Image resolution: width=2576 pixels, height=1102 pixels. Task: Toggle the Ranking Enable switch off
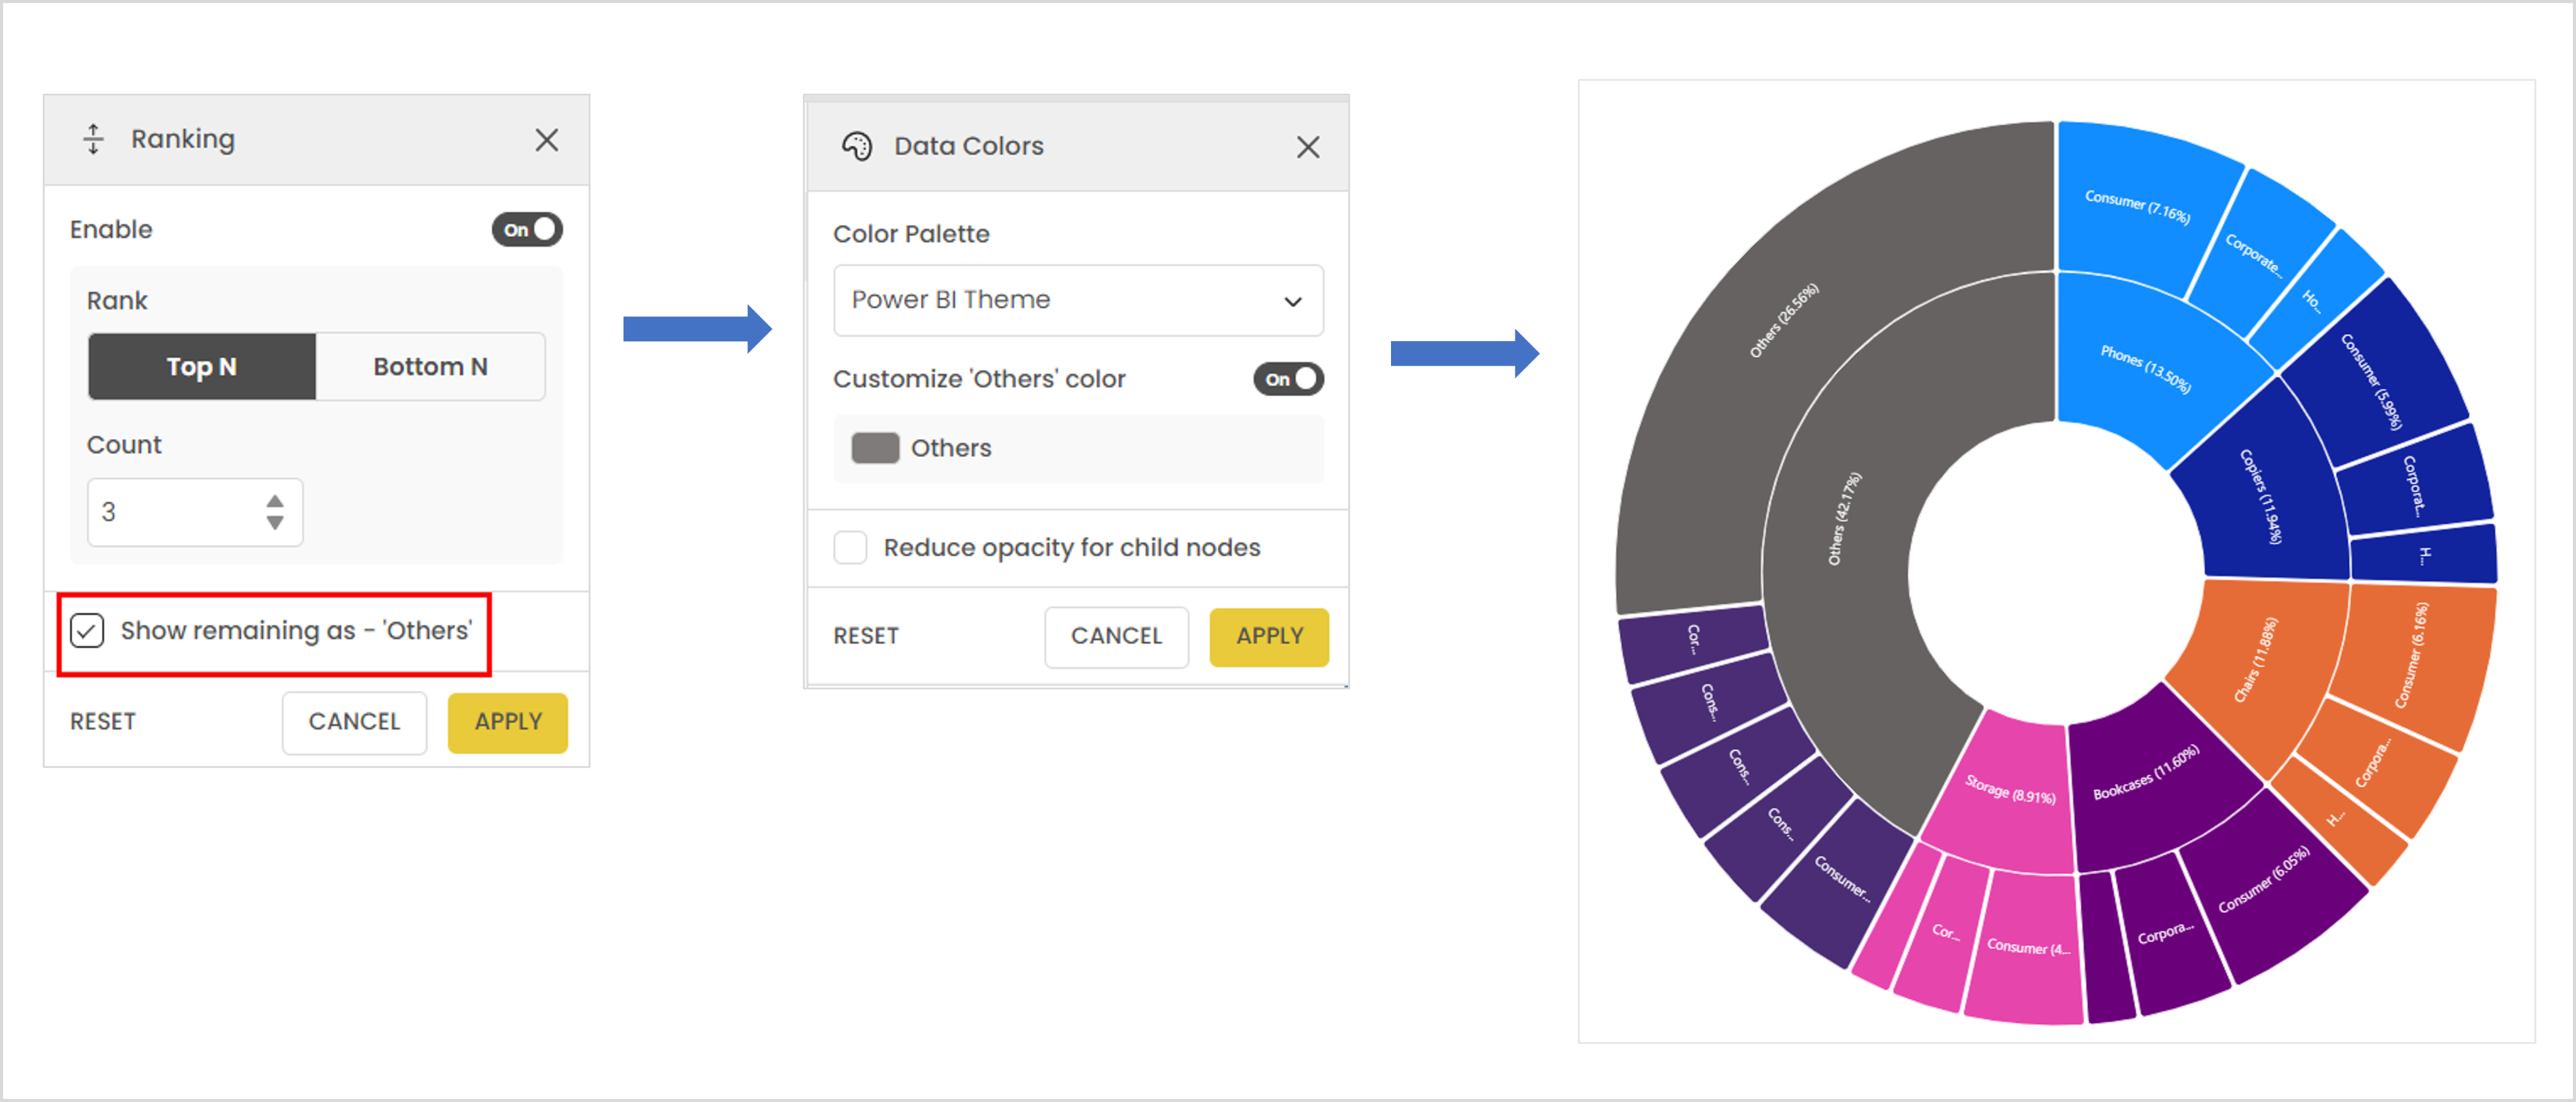coord(527,230)
